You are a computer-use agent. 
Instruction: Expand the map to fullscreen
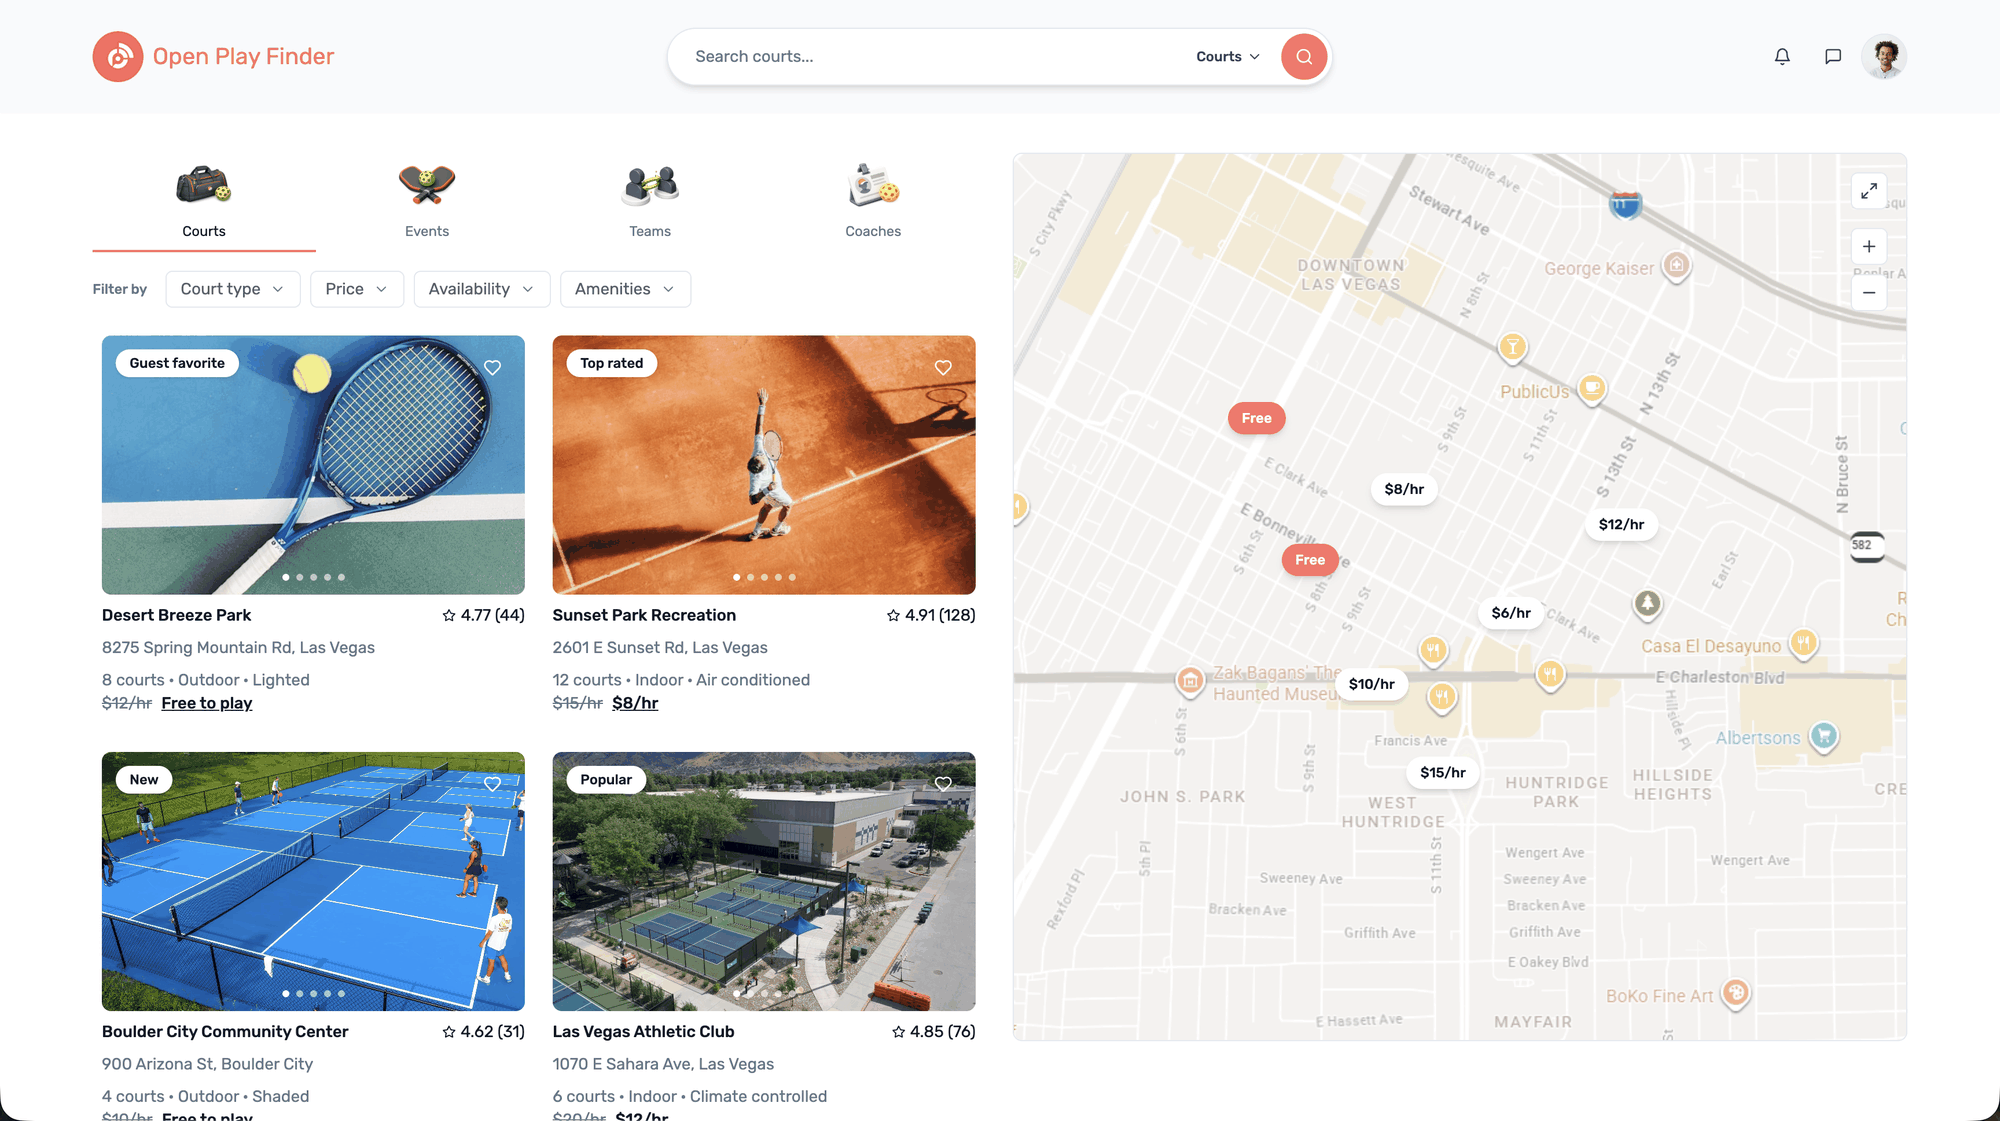pyautogui.click(x=1869, y=190)
